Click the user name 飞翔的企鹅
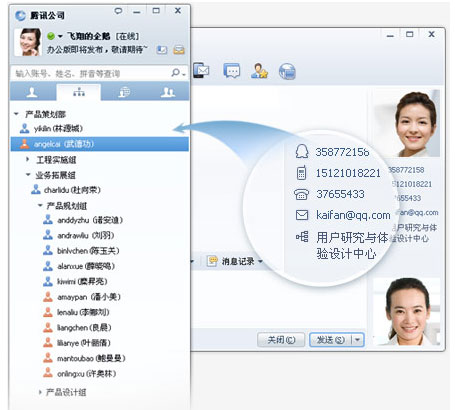The image size is (455, 410). click(88, 36)
